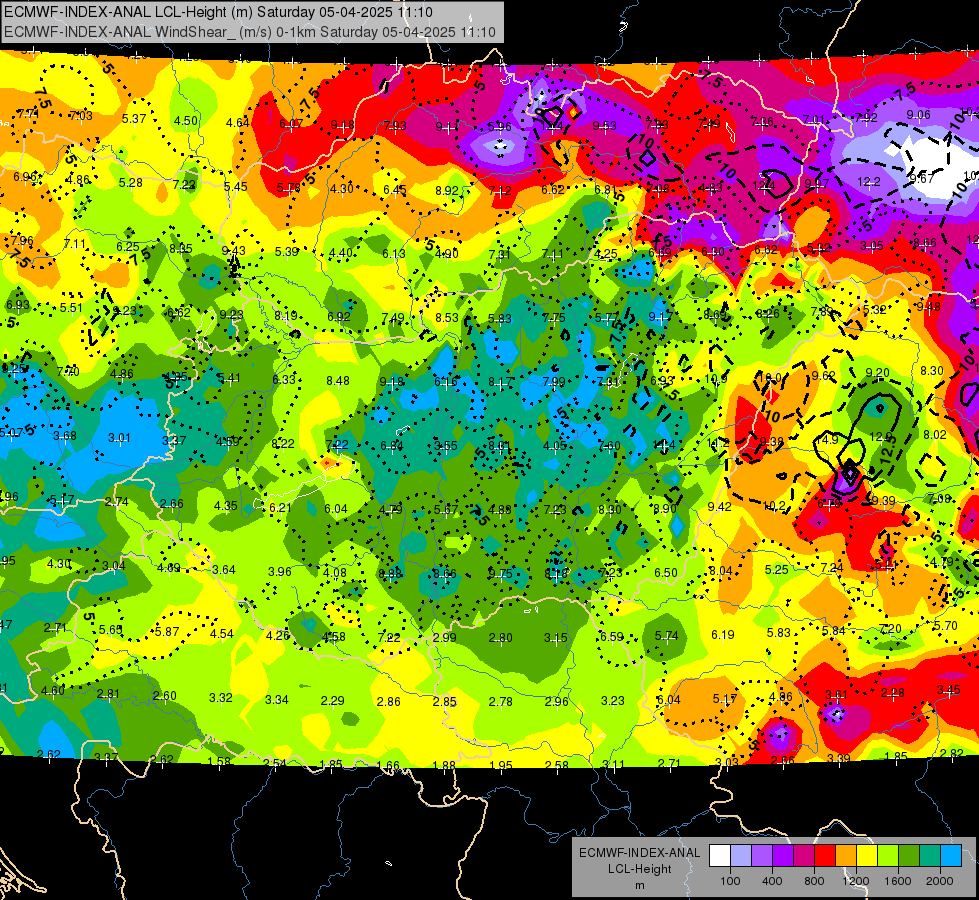Viewport: 979px width, 900px height.
Task: Click the grid value '3.34'
Action: pos(277,700)
